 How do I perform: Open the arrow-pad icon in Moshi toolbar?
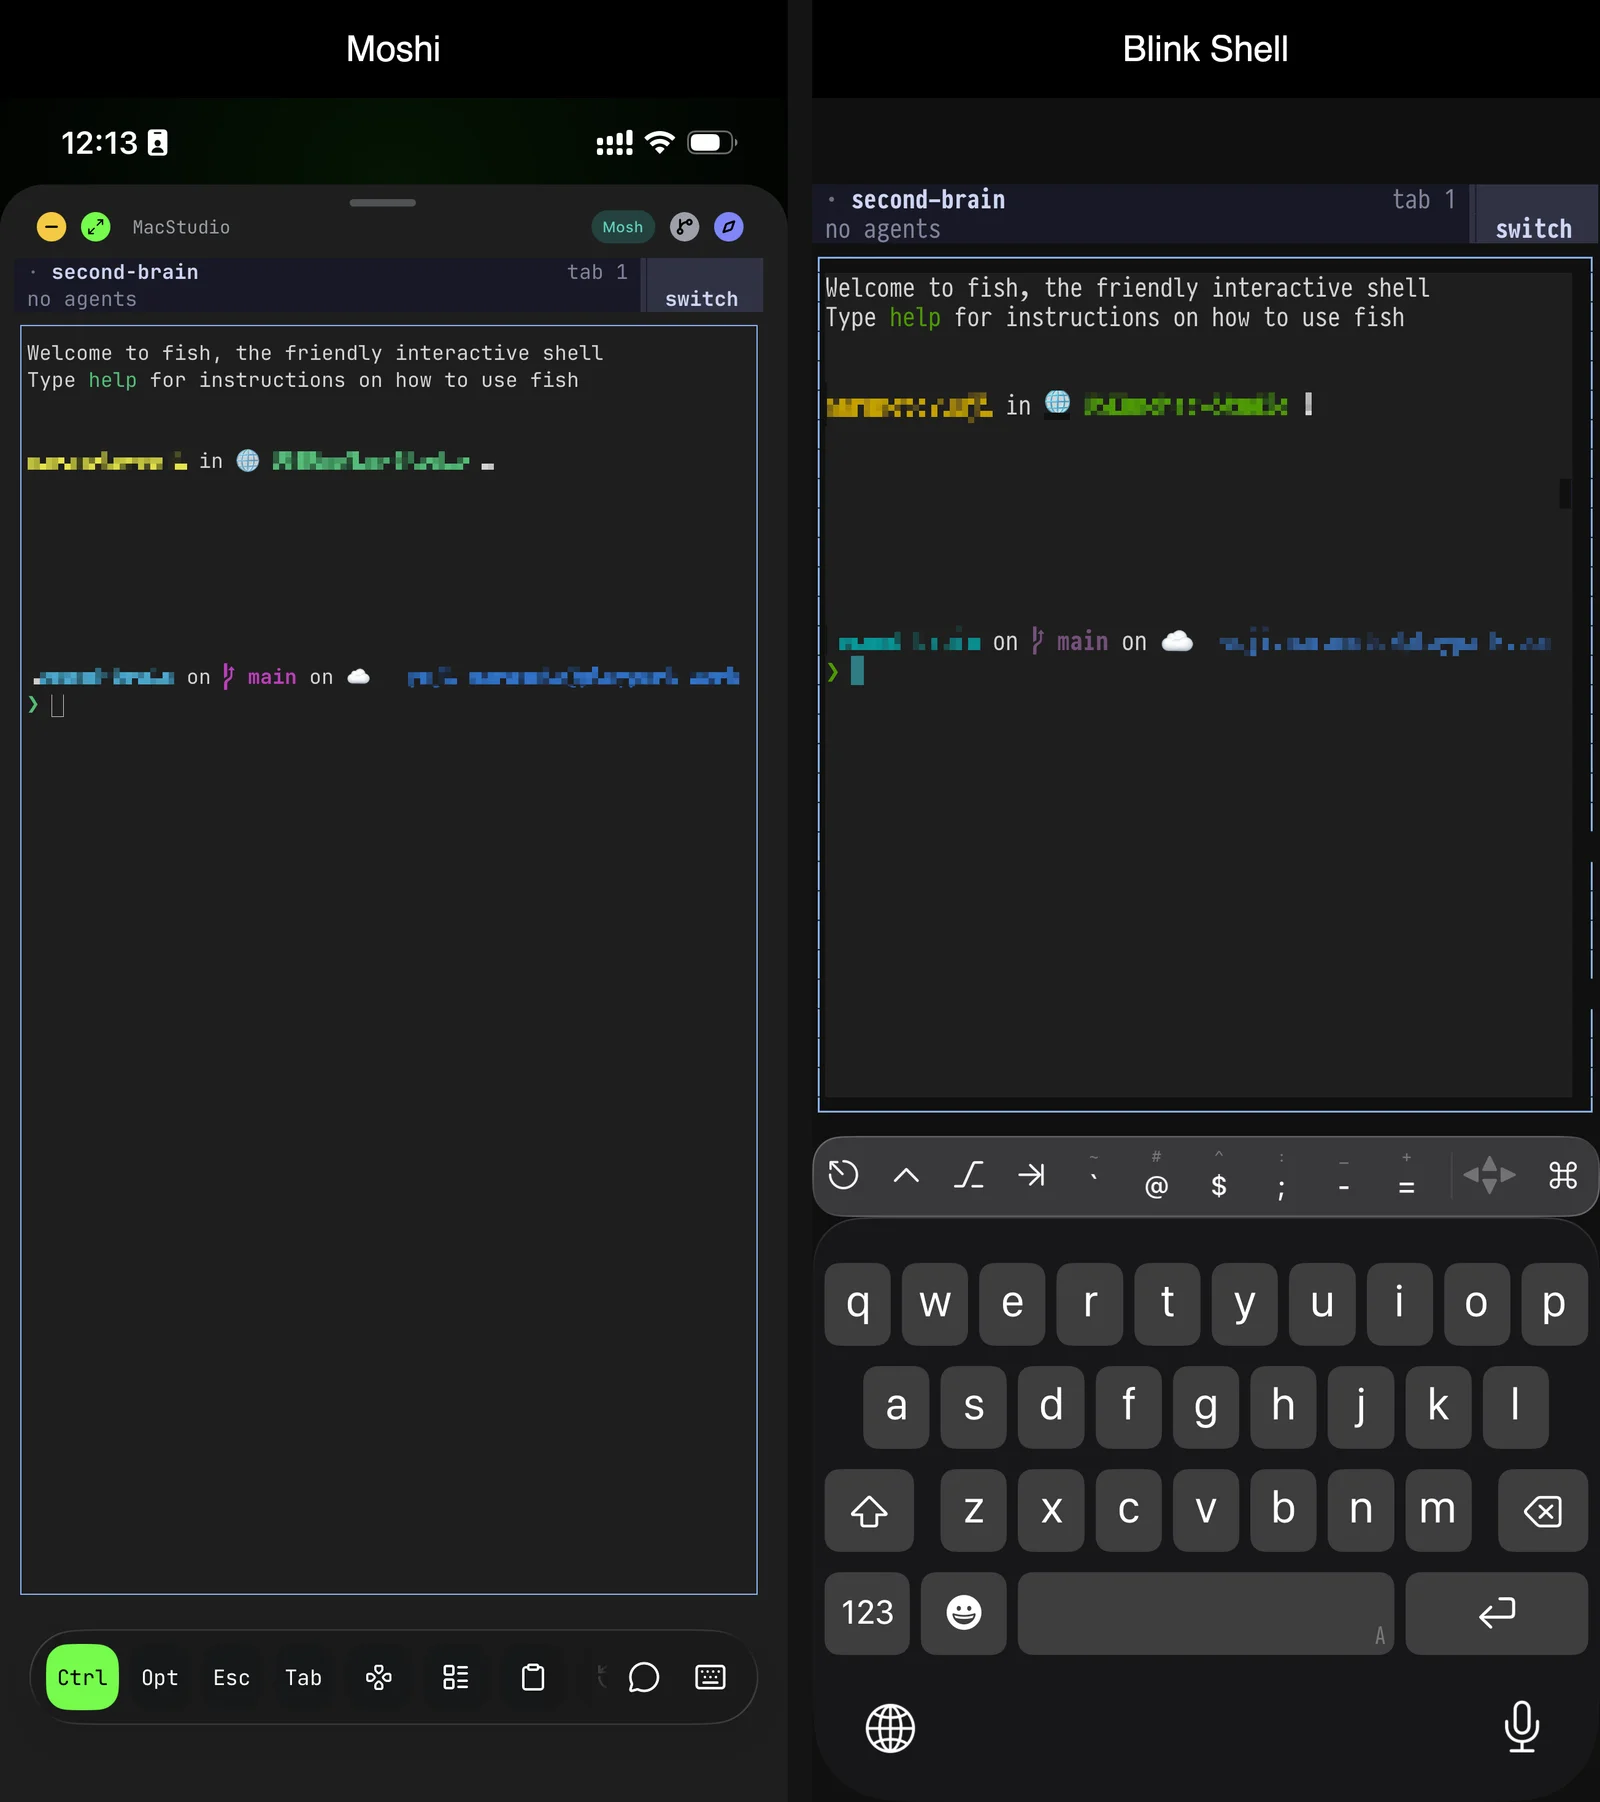(379, 1677)
